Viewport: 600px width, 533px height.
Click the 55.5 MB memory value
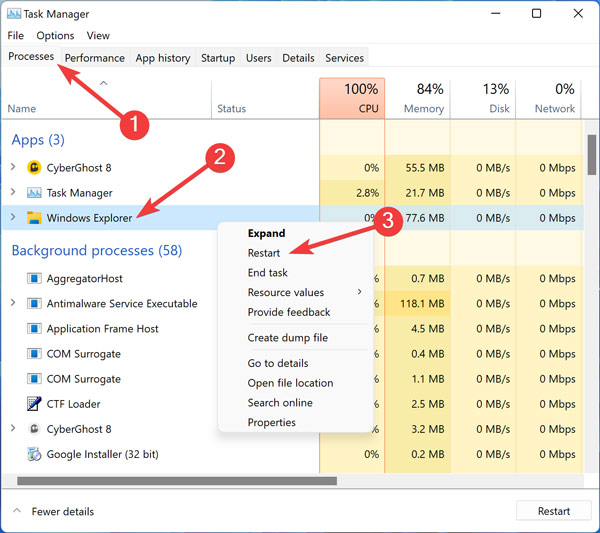(425, 168)
